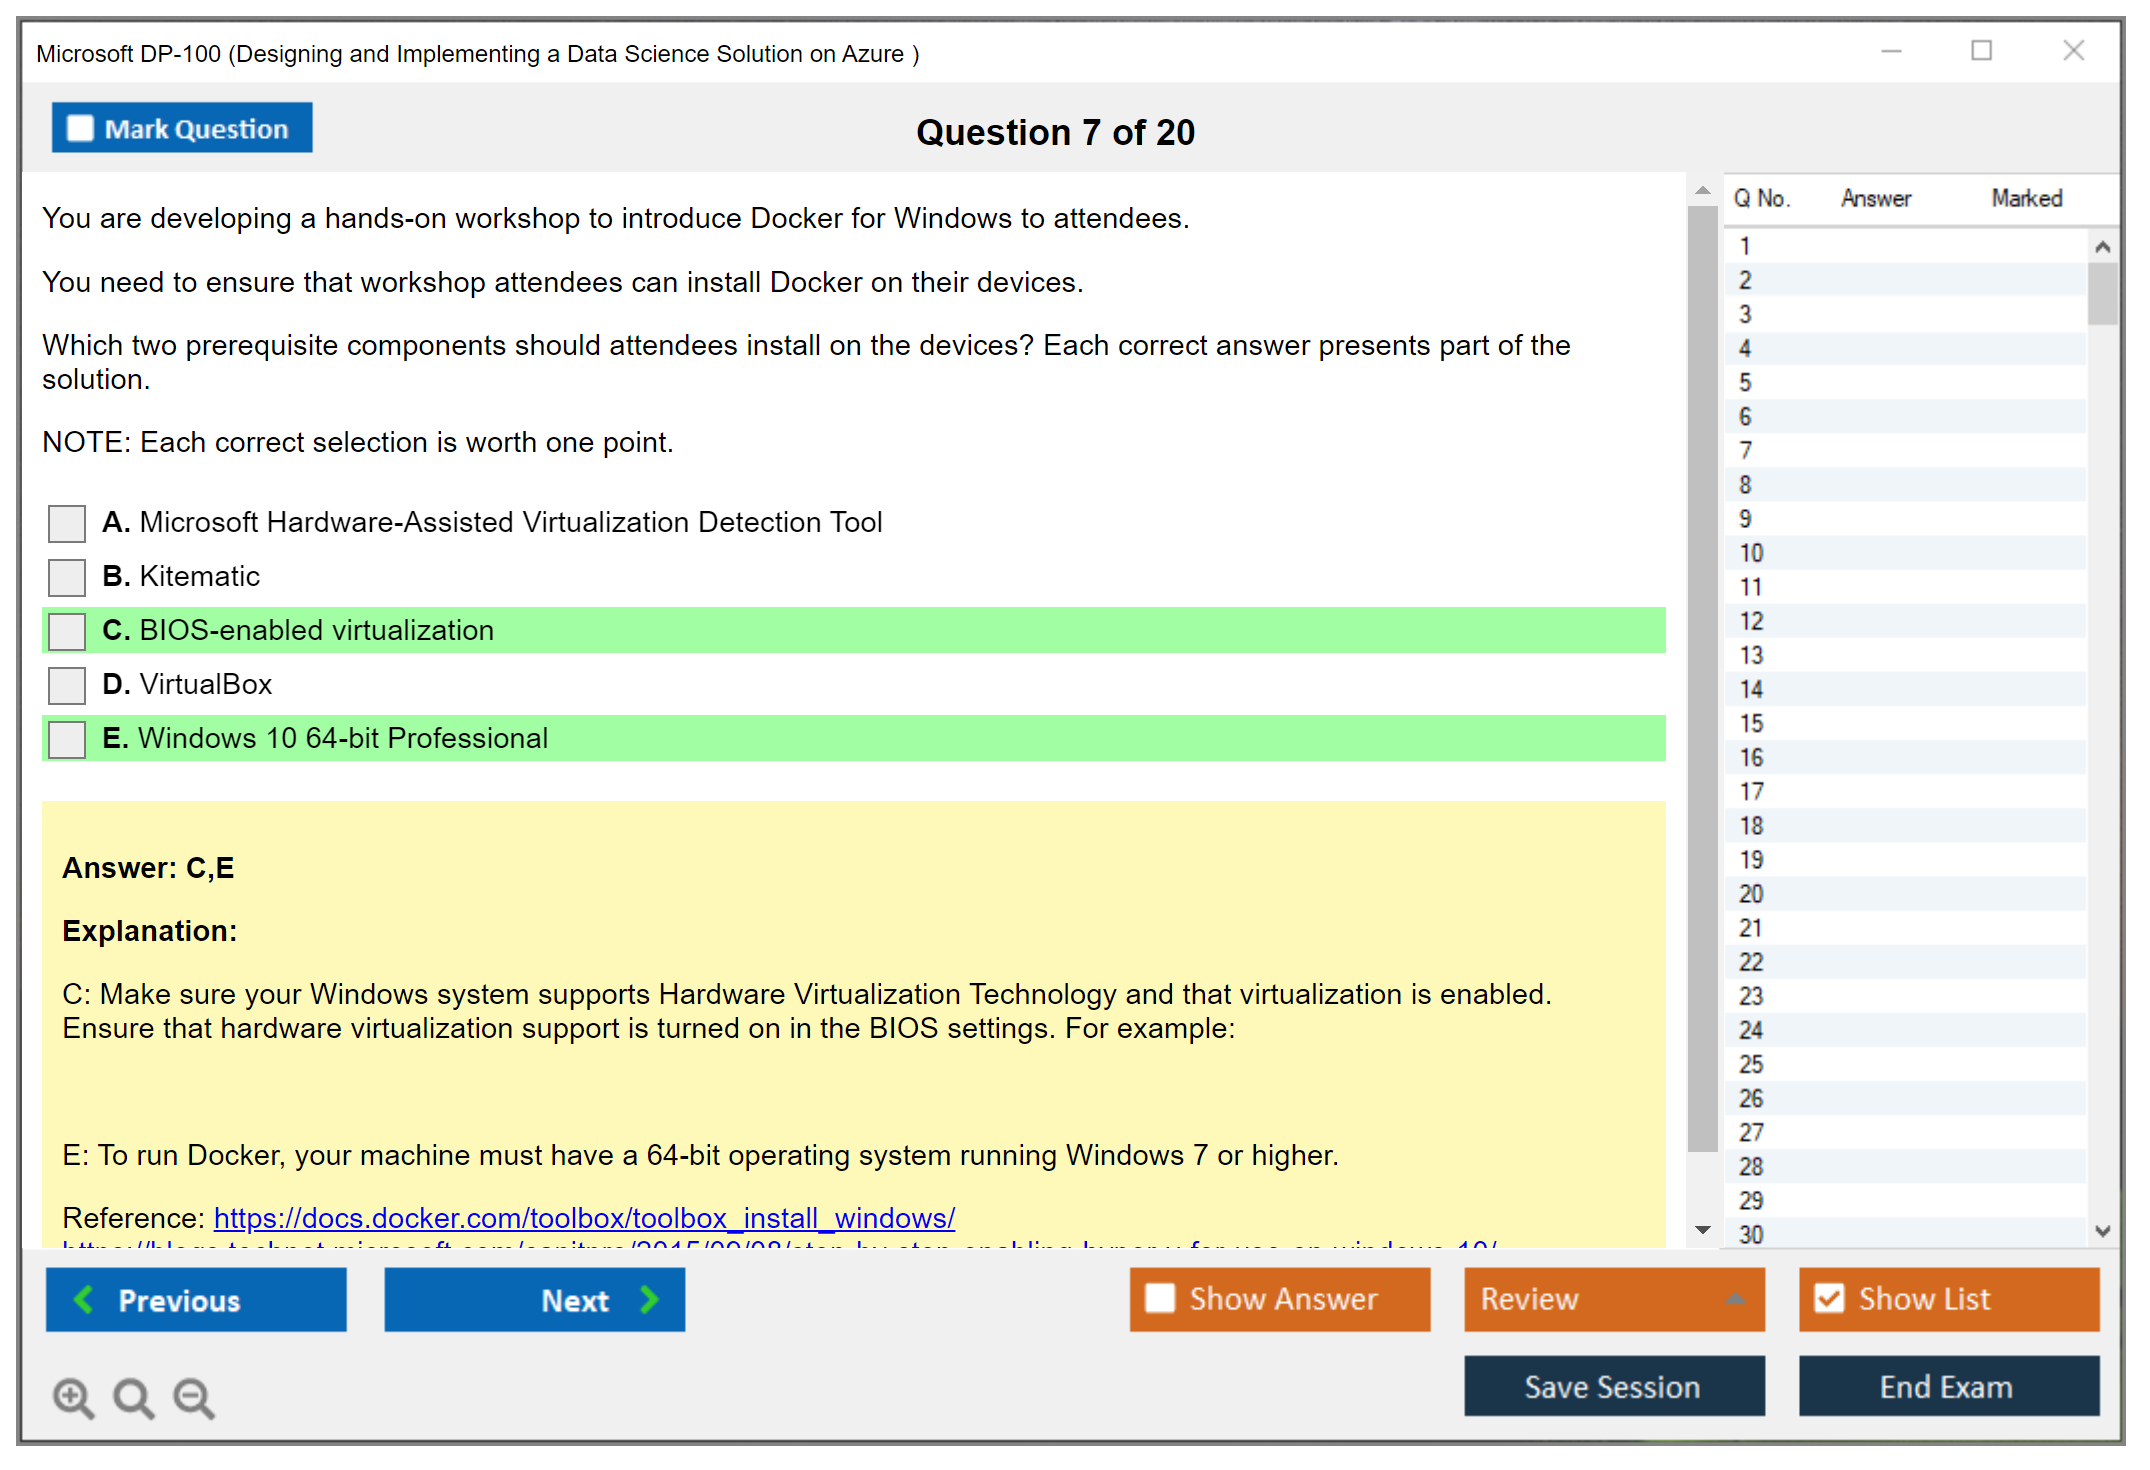Toggle the Show List option
Image resolution: width=2150 pixels, height=1470 pixels.
[x=1829, y=1298]
